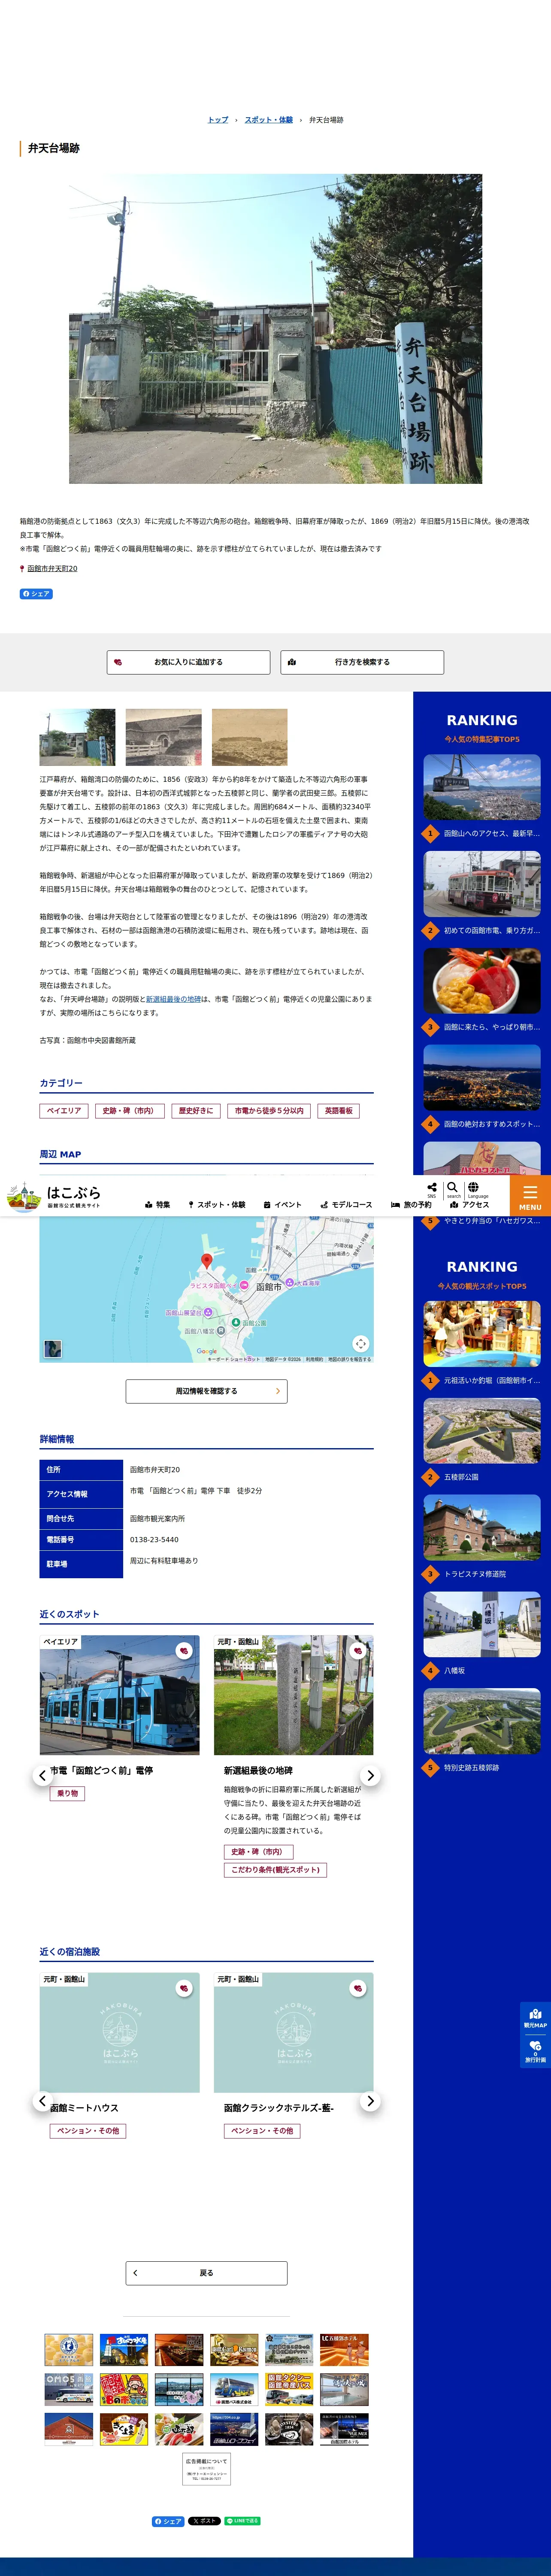Screen dimensions: 551x2576
Task: Open the 函館市弁天町20 address link
Action: pos(52,568)
